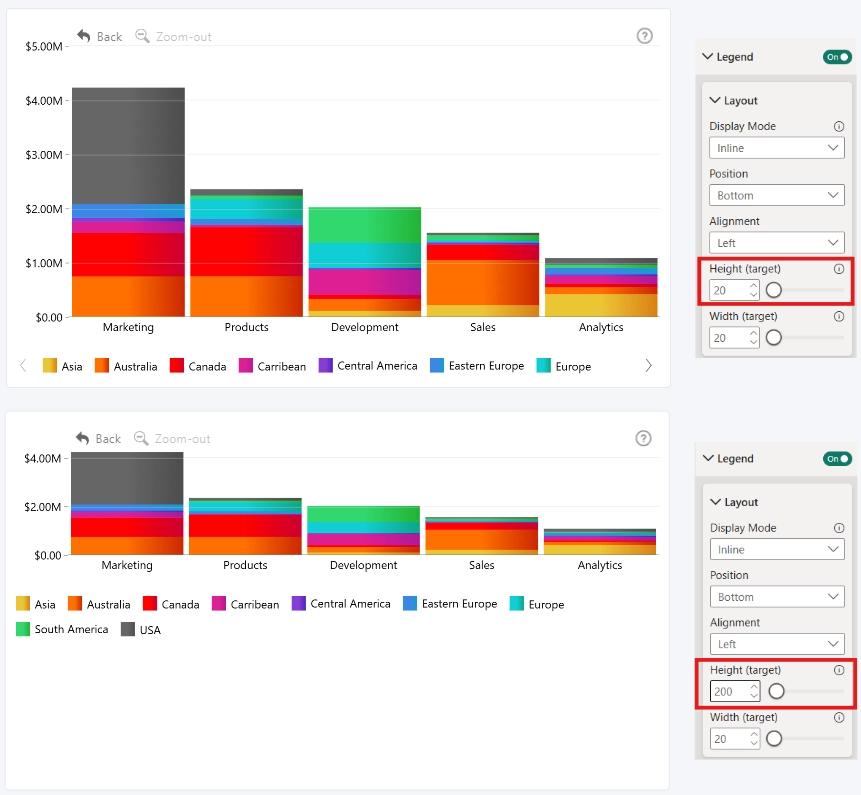Screen dimensions: 861x795
Task: Click the Width (target) field in the lower panel
Action: (x=735, y=738)
